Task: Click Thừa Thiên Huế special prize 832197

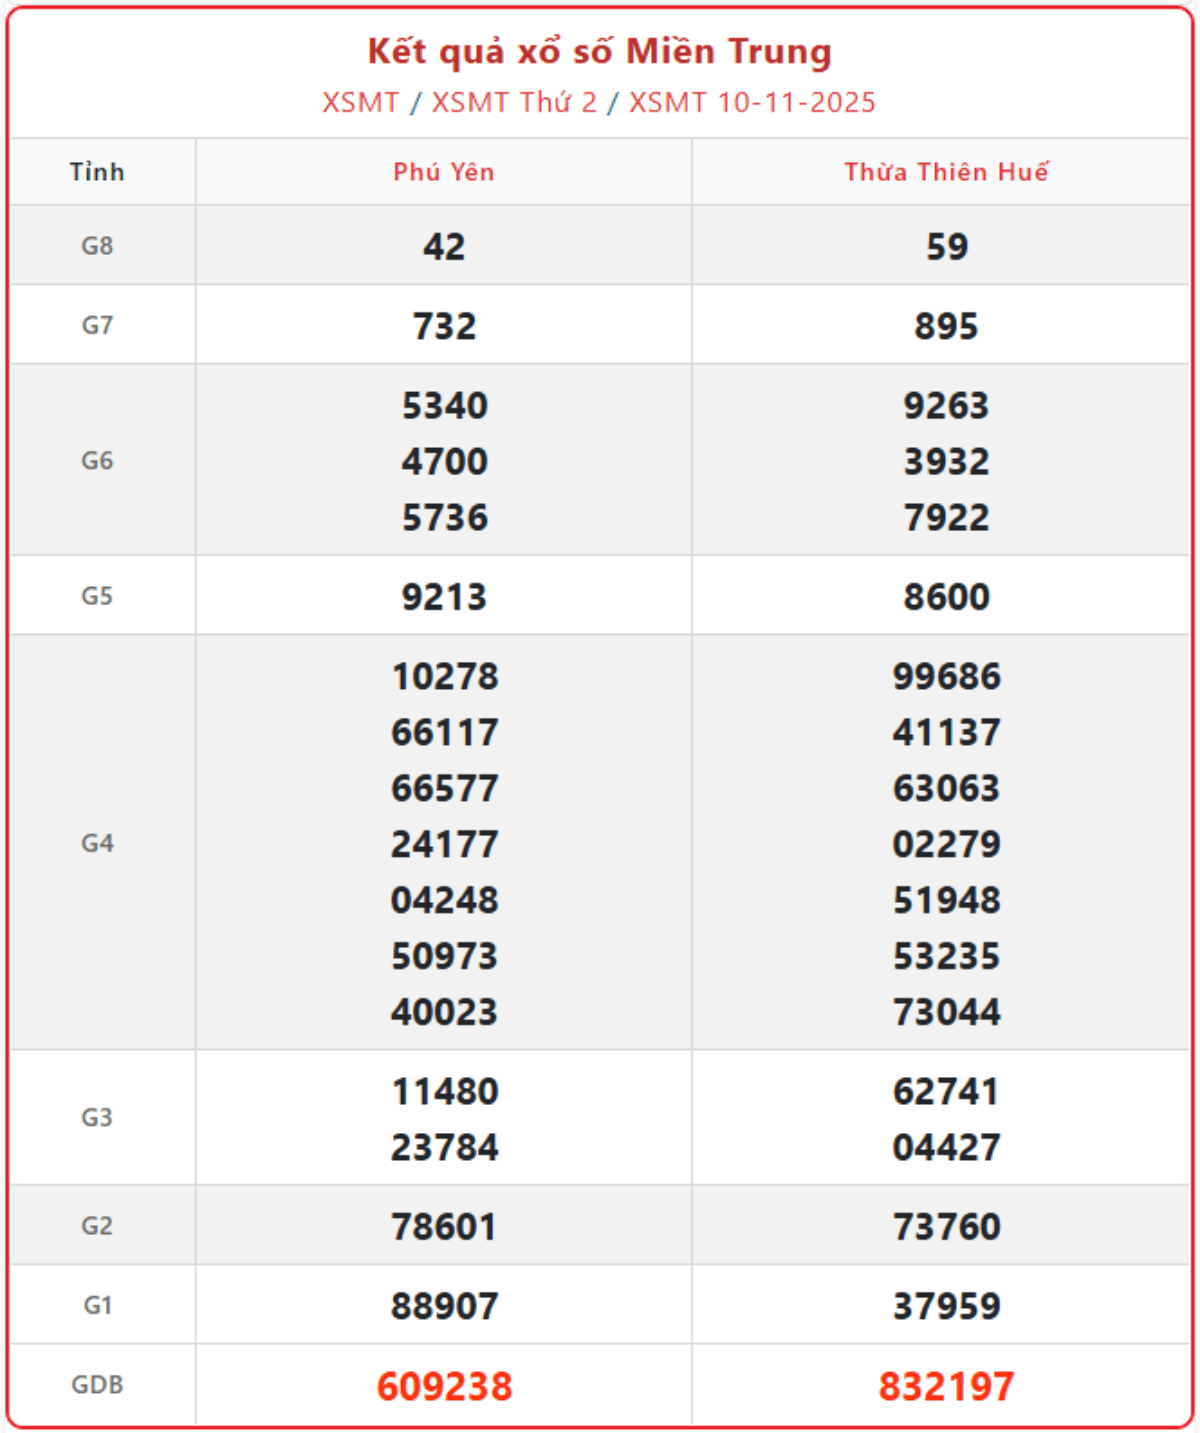Action: click(946, 1386)
